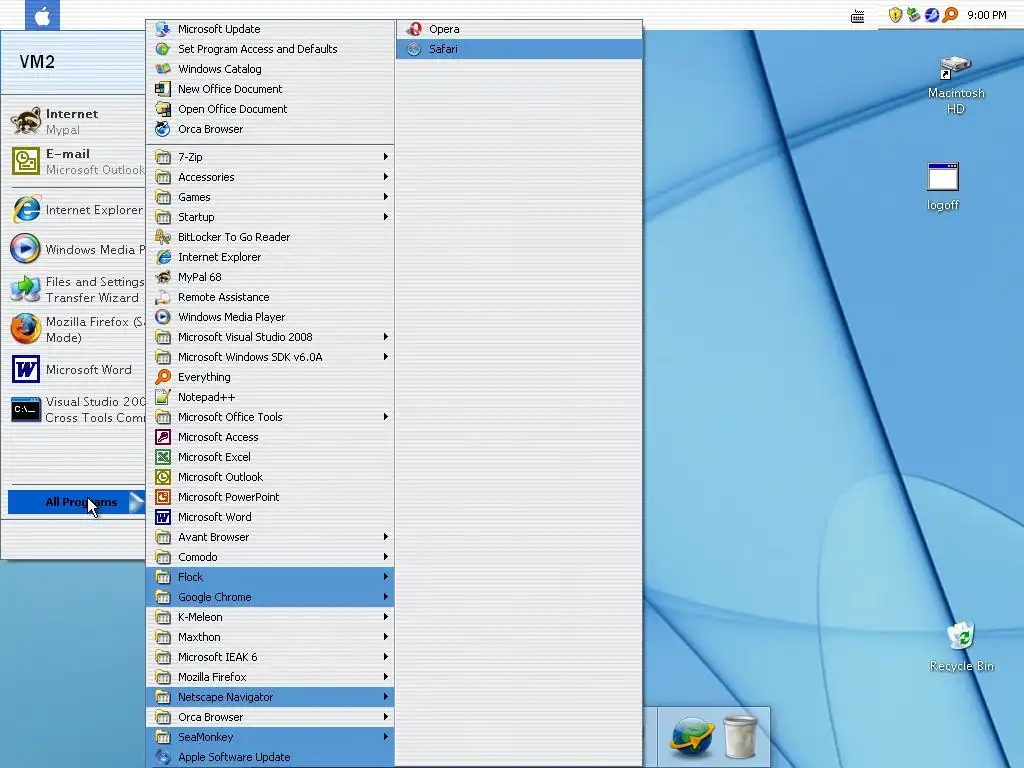This screenshot has width=1024, height=768.
Task: Select the logoff desktop shortcut
Action: click(x=943, y=187)
